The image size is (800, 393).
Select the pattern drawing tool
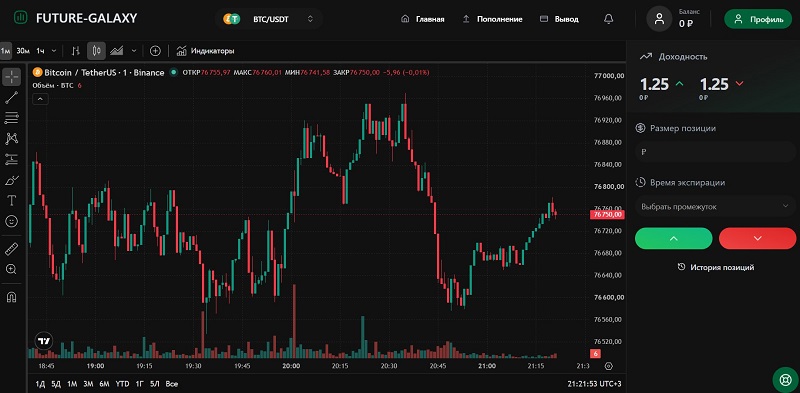coord(12,138)
